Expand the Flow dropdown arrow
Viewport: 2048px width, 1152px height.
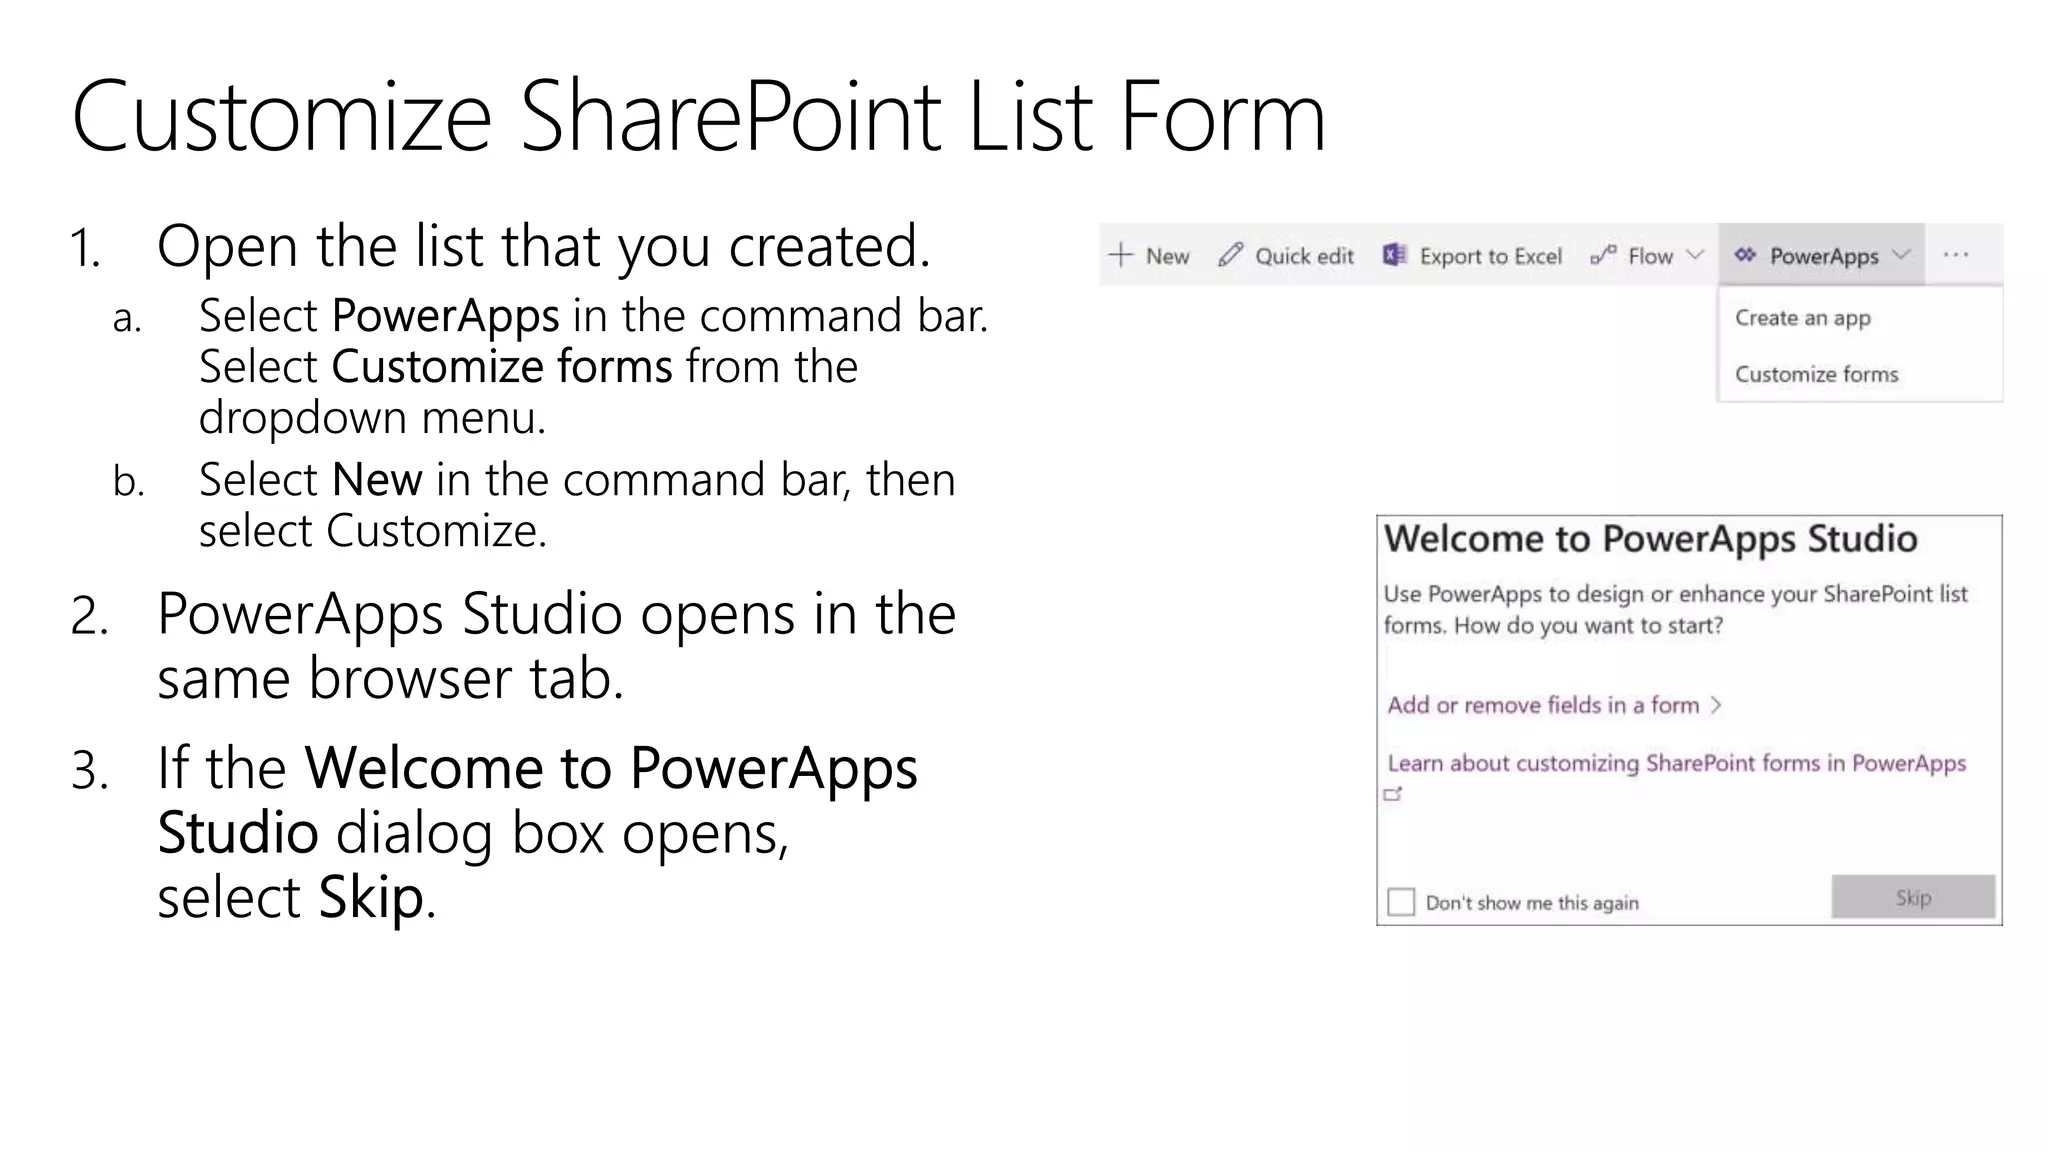[1695, 256]
